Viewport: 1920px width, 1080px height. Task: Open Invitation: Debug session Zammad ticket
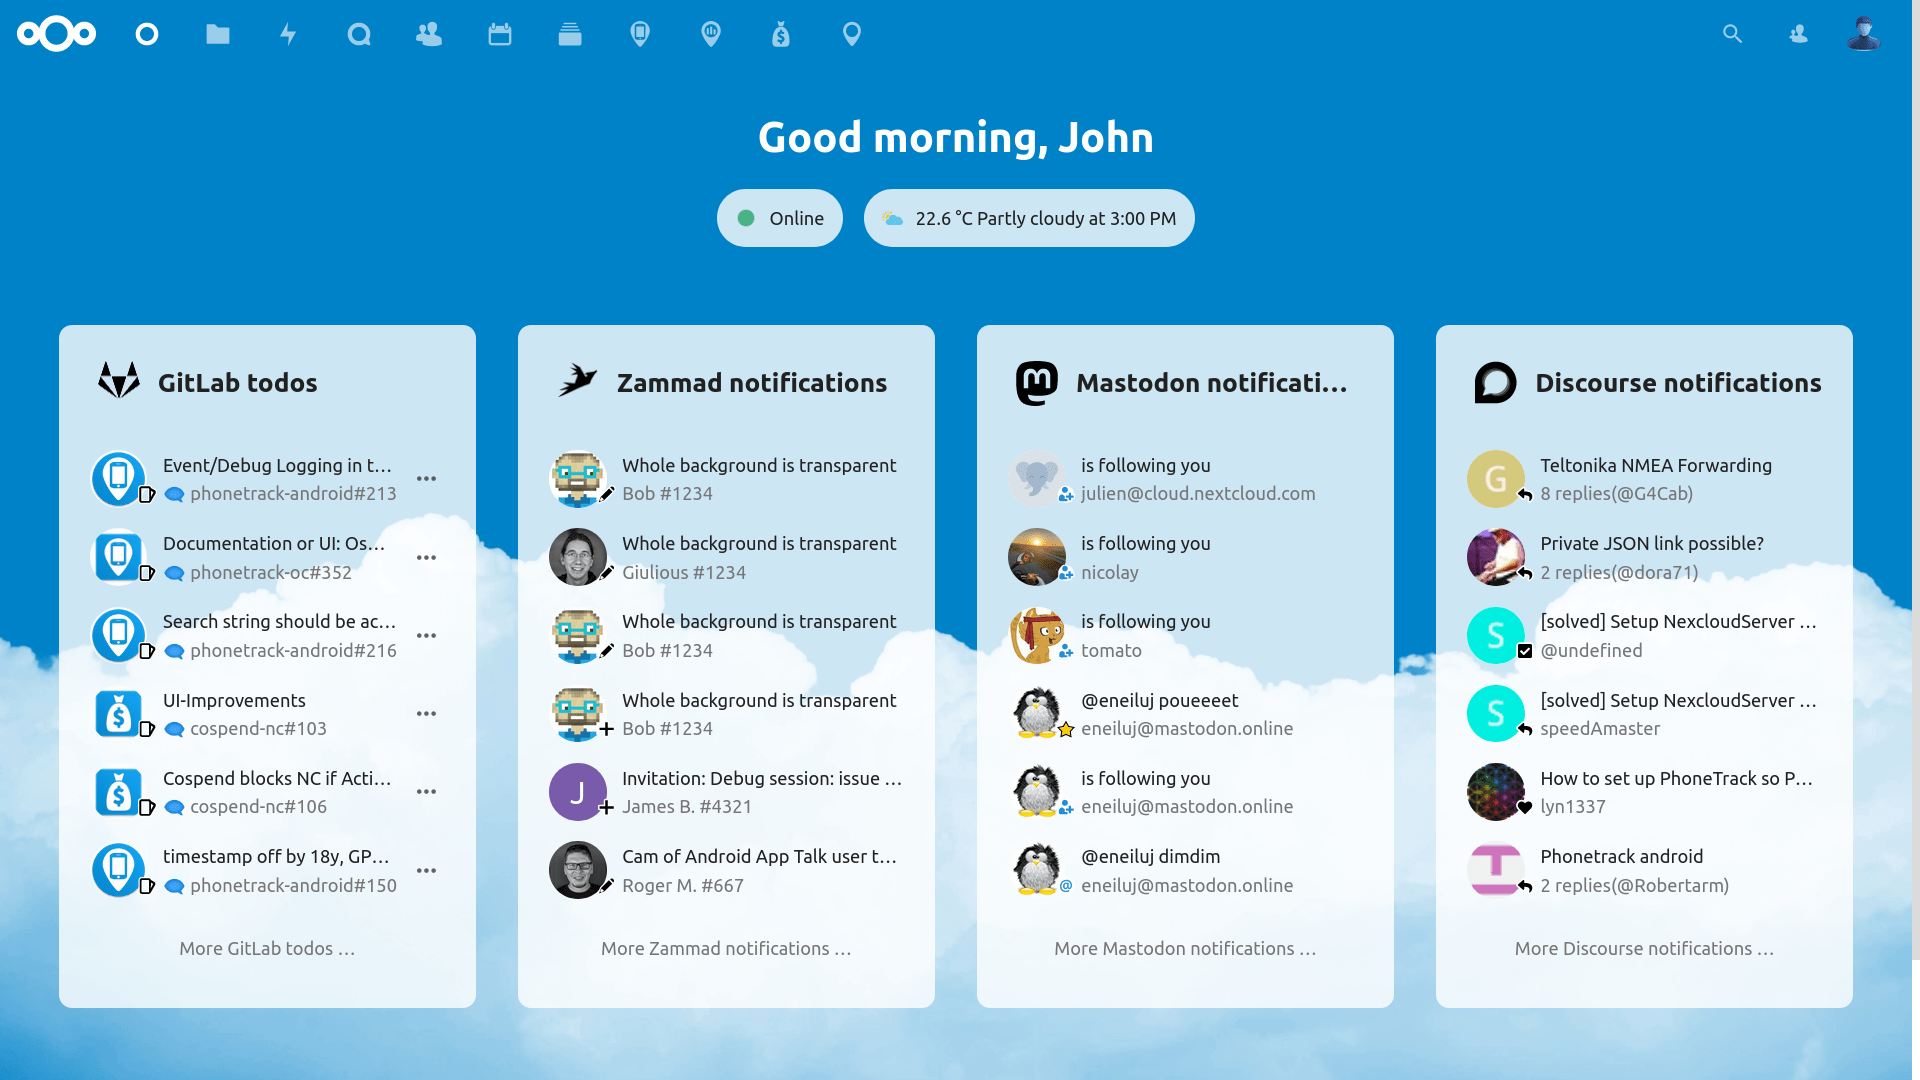761,779
